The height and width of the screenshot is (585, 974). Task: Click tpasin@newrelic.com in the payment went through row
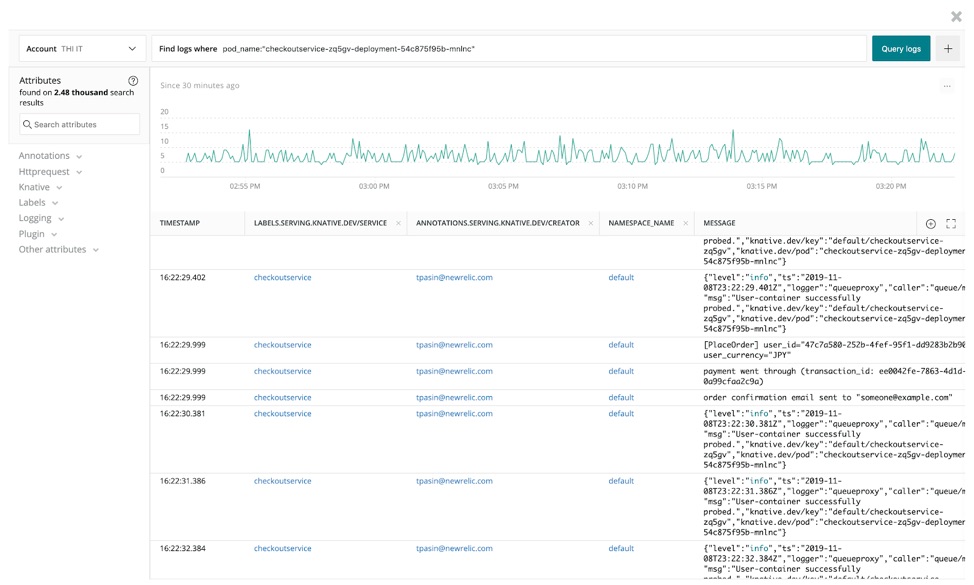[454, 371]
